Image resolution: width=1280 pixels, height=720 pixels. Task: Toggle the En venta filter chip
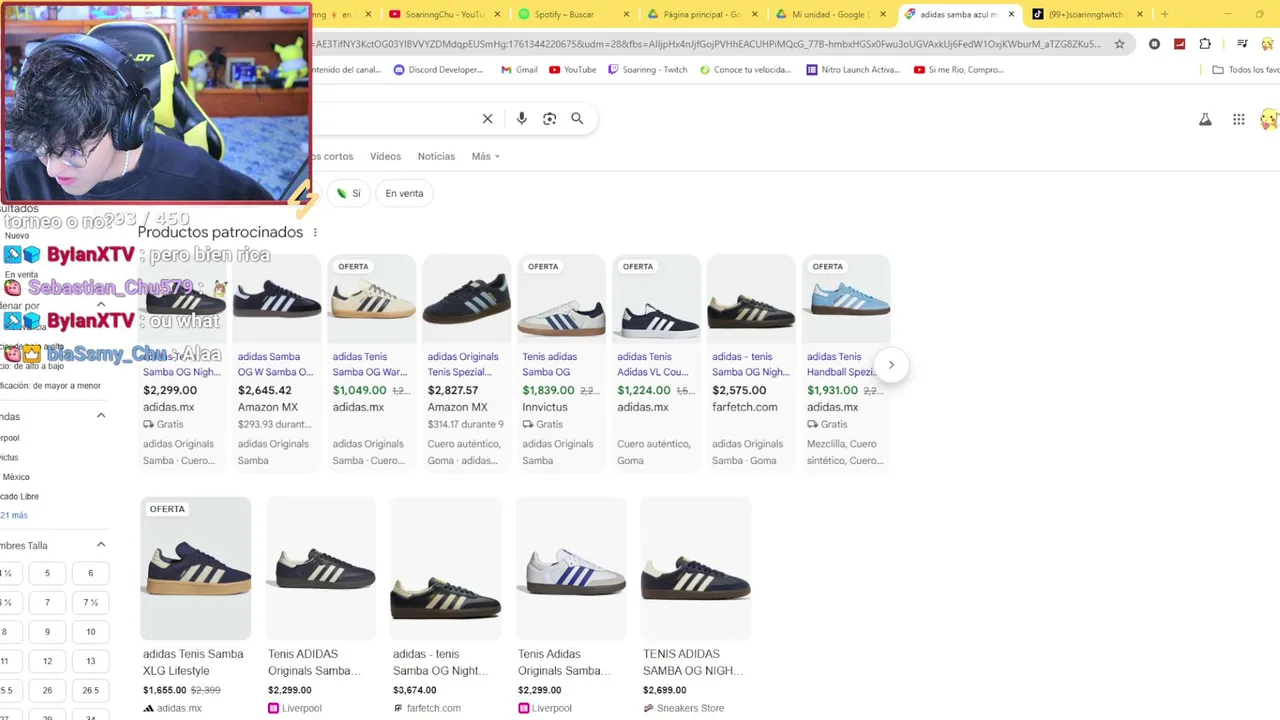tap(404, 193)
